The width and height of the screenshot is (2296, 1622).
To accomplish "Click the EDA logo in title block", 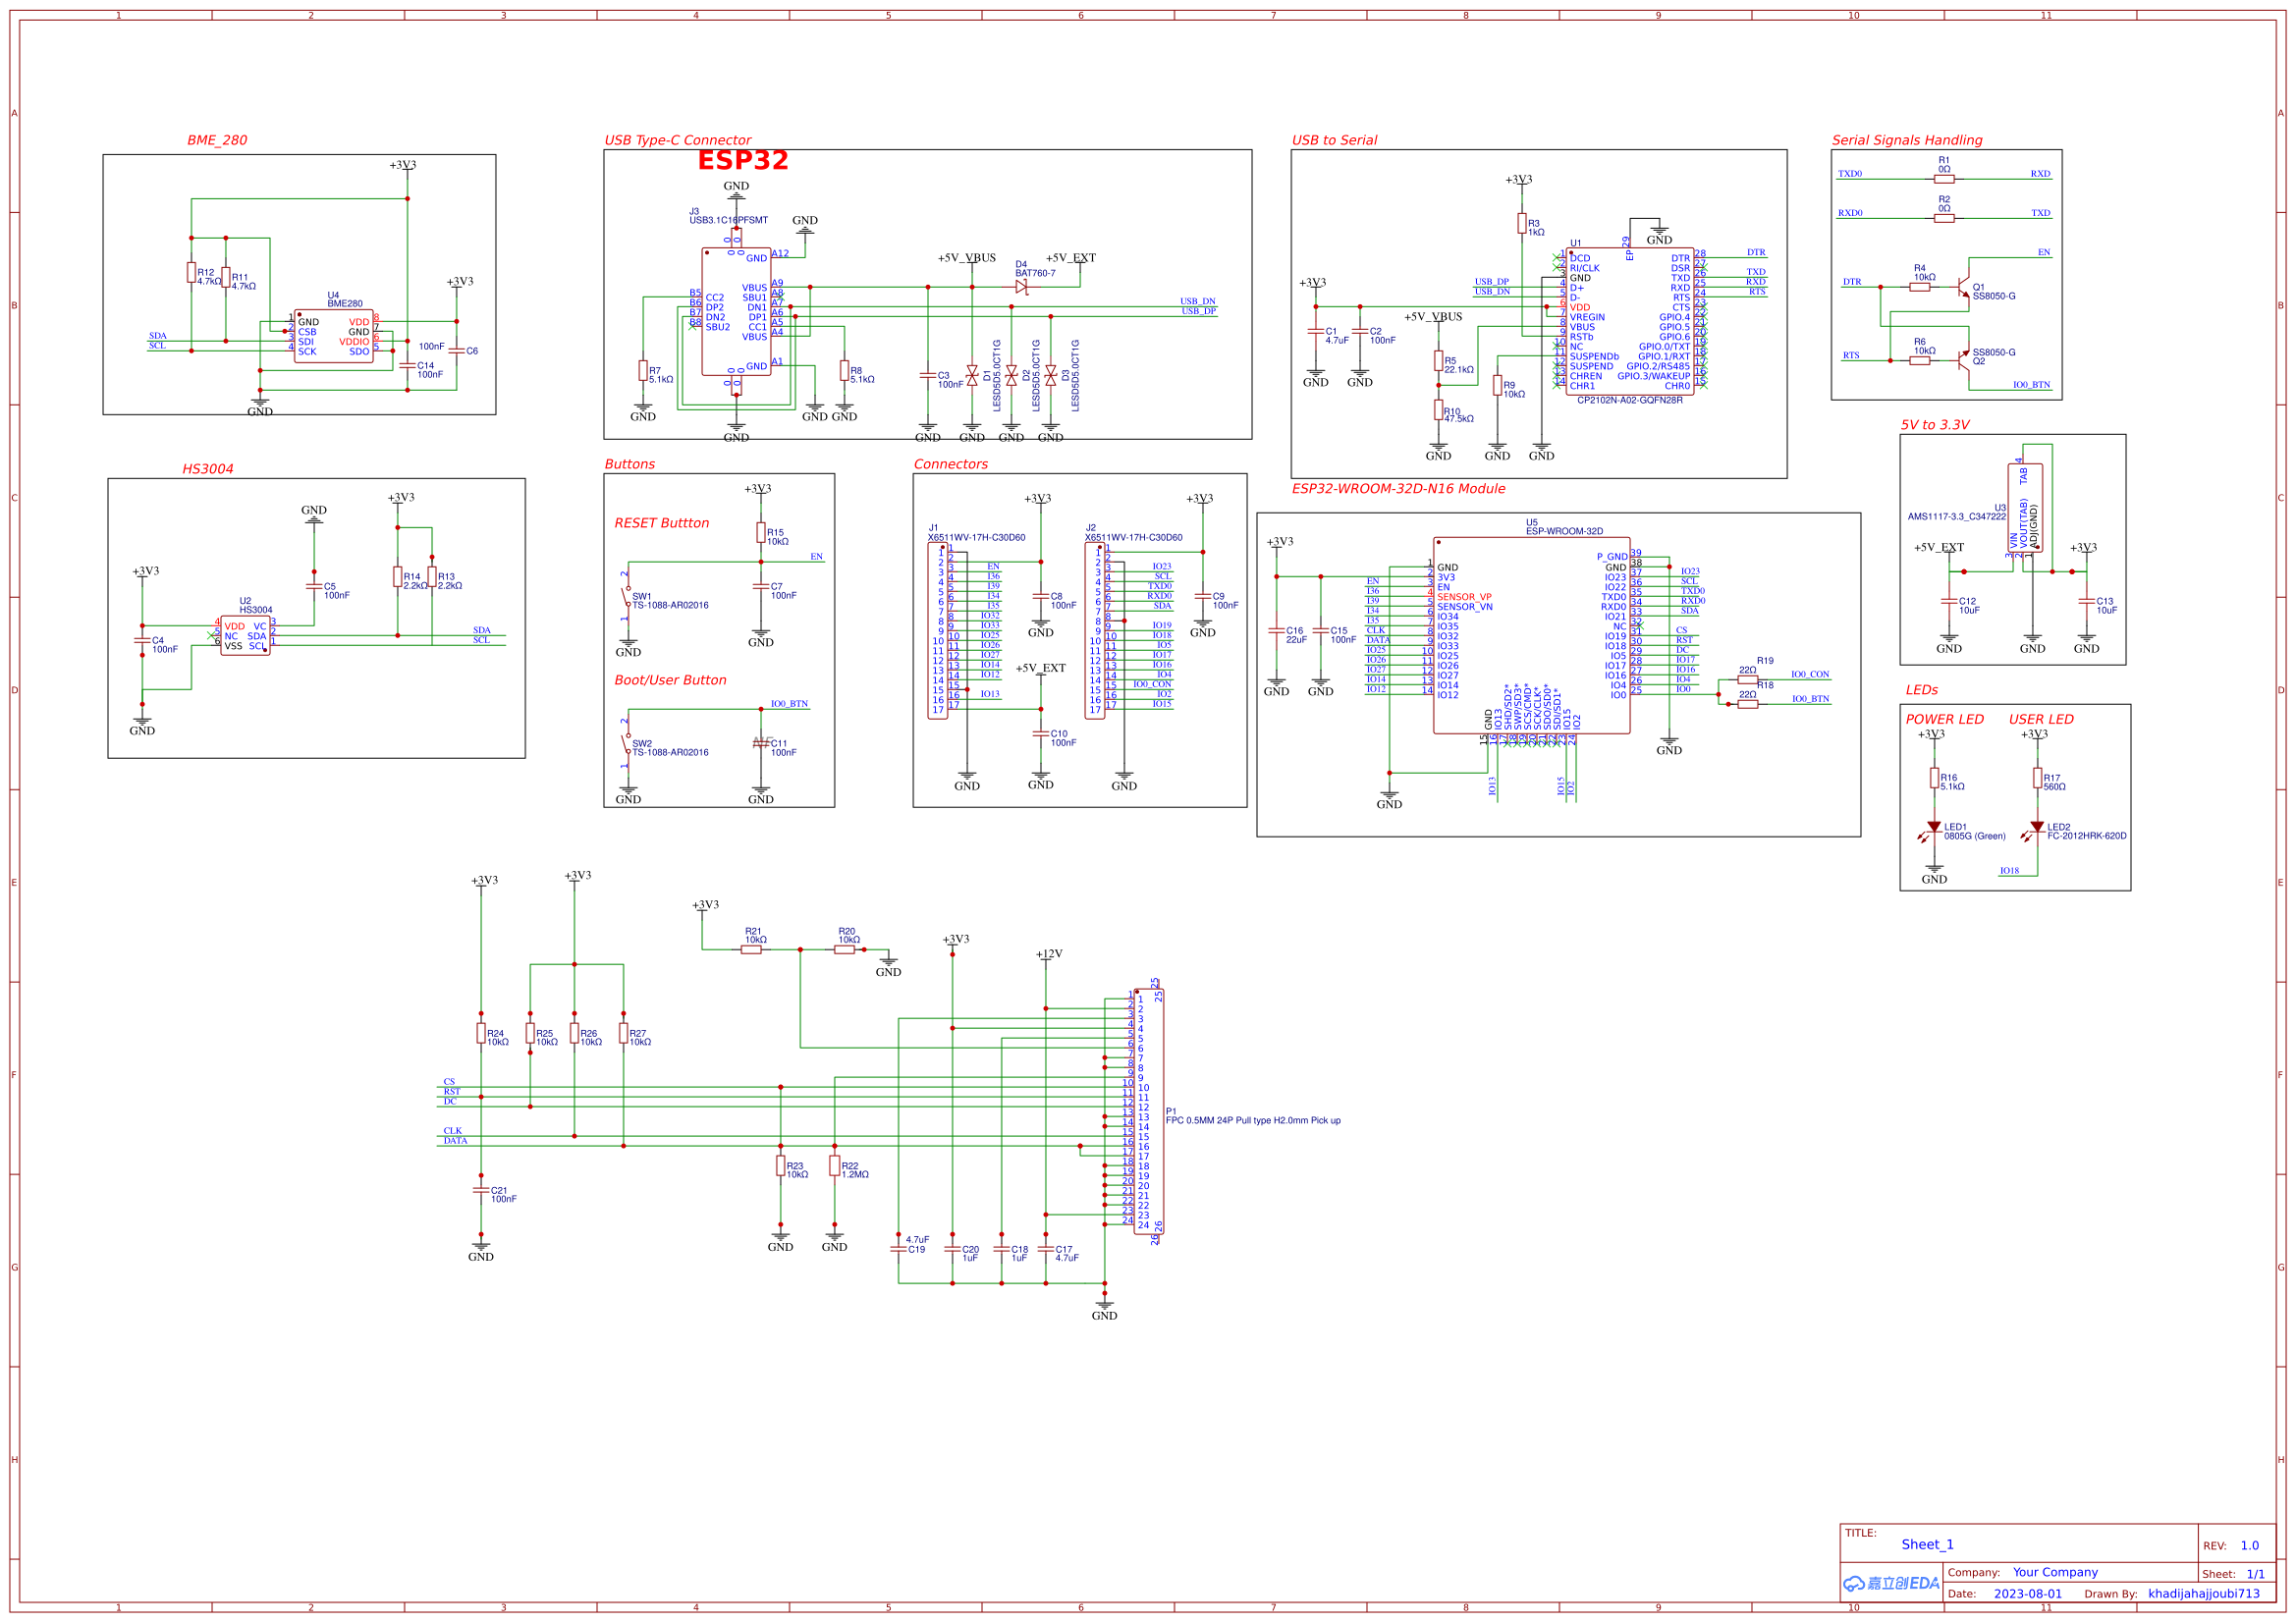I will click(x=1890, y=1584).
